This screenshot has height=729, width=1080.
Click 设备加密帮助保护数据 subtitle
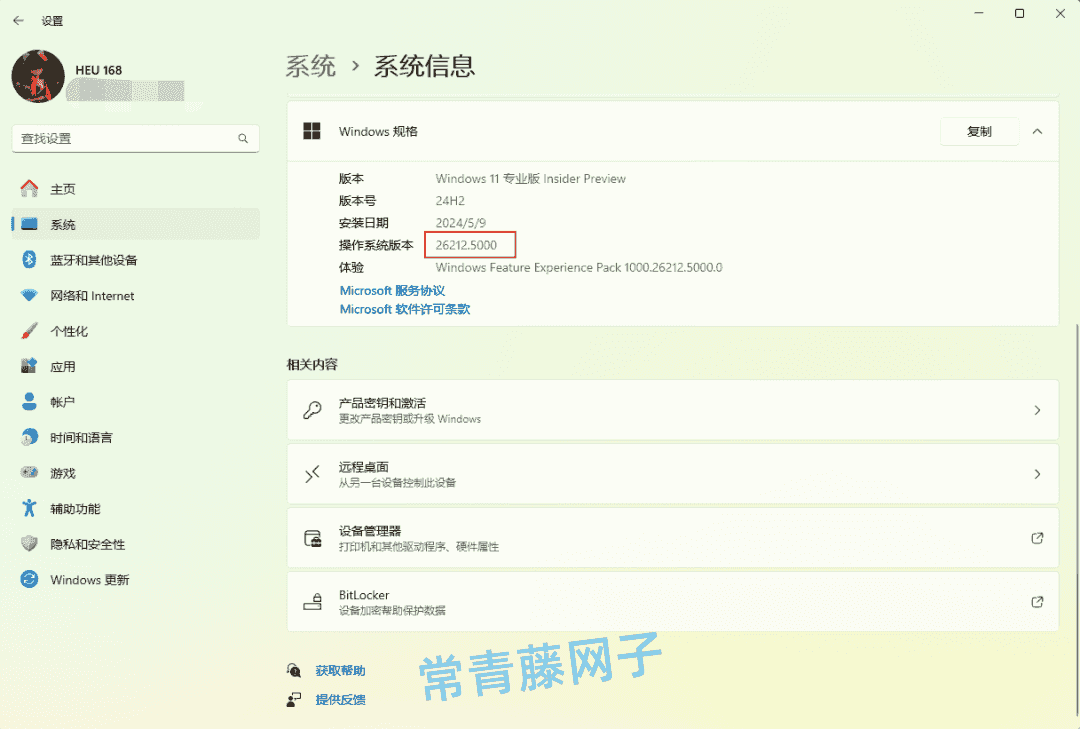click(392, 610)
